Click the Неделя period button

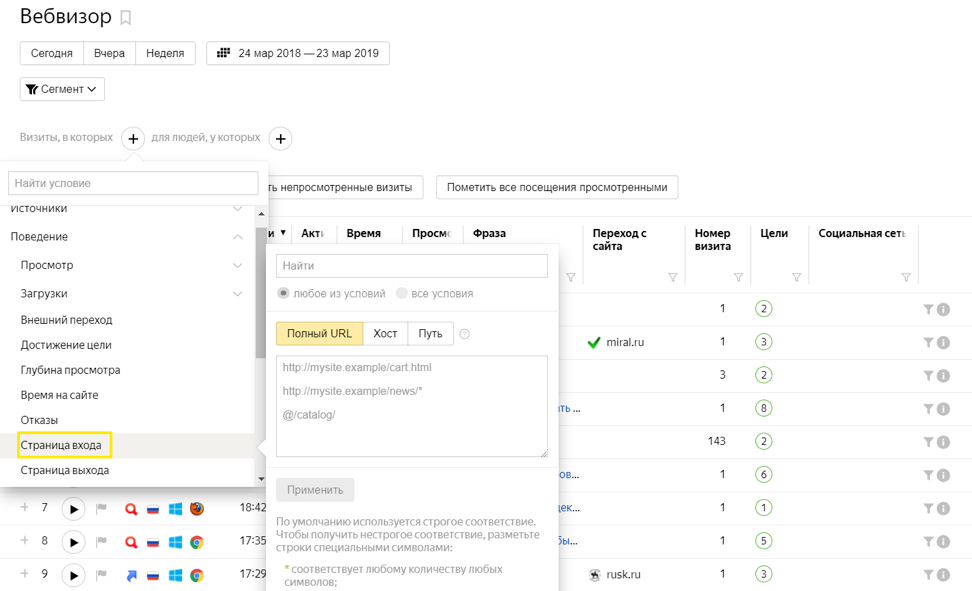click(x=165, y=53)
